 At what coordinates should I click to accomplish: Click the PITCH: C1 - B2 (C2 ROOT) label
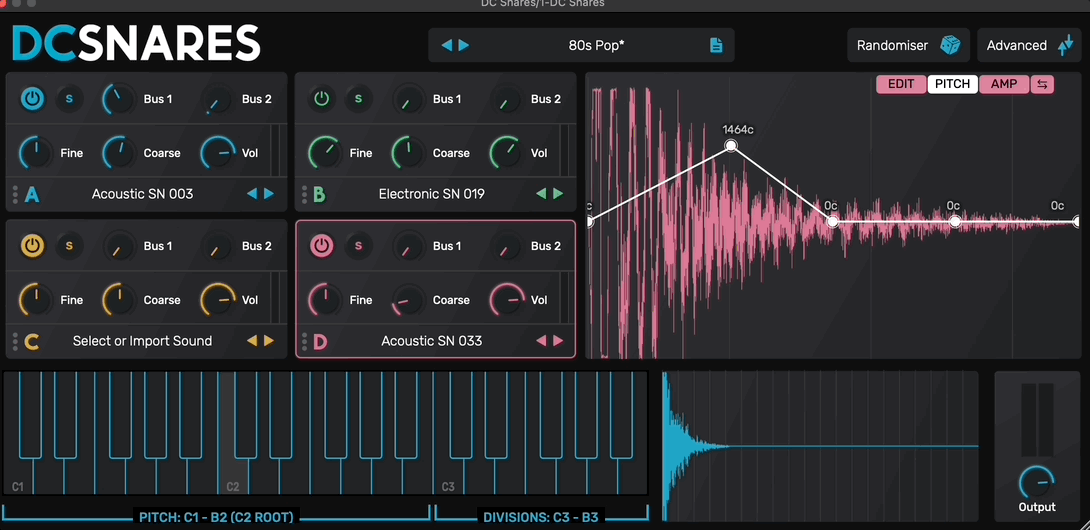[216, 517]
